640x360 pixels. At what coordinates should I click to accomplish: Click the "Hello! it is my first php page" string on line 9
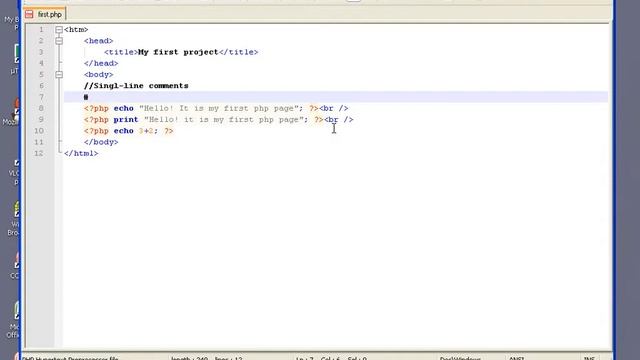click(x=224, y=120)
